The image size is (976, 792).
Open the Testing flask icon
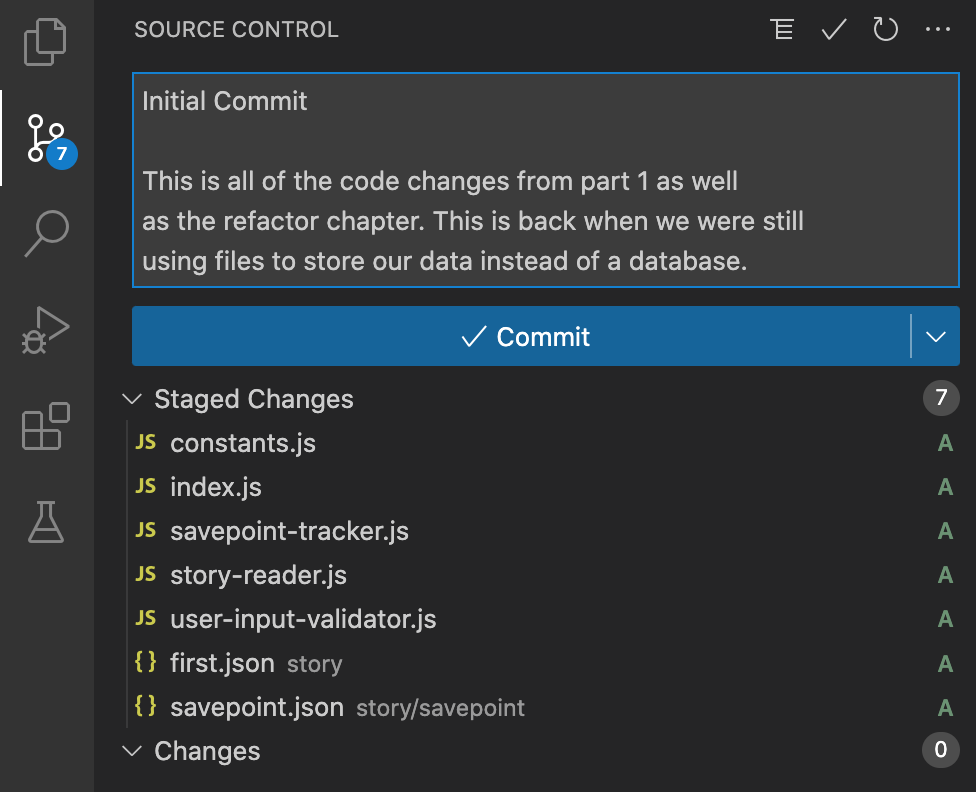pos(45,522)
